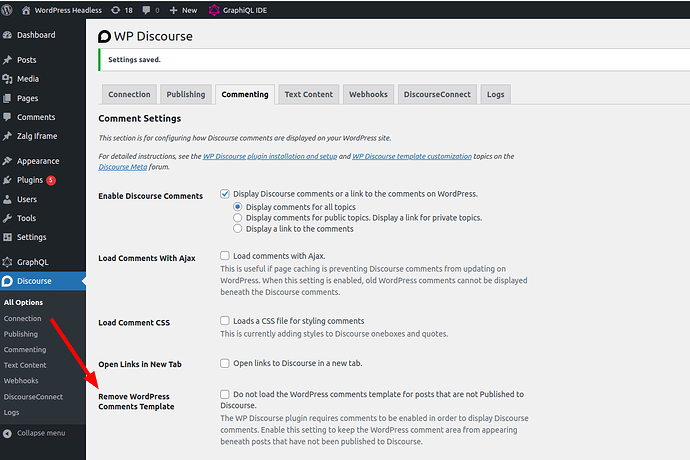Switch to the Text Content tab

coord(309,94)
